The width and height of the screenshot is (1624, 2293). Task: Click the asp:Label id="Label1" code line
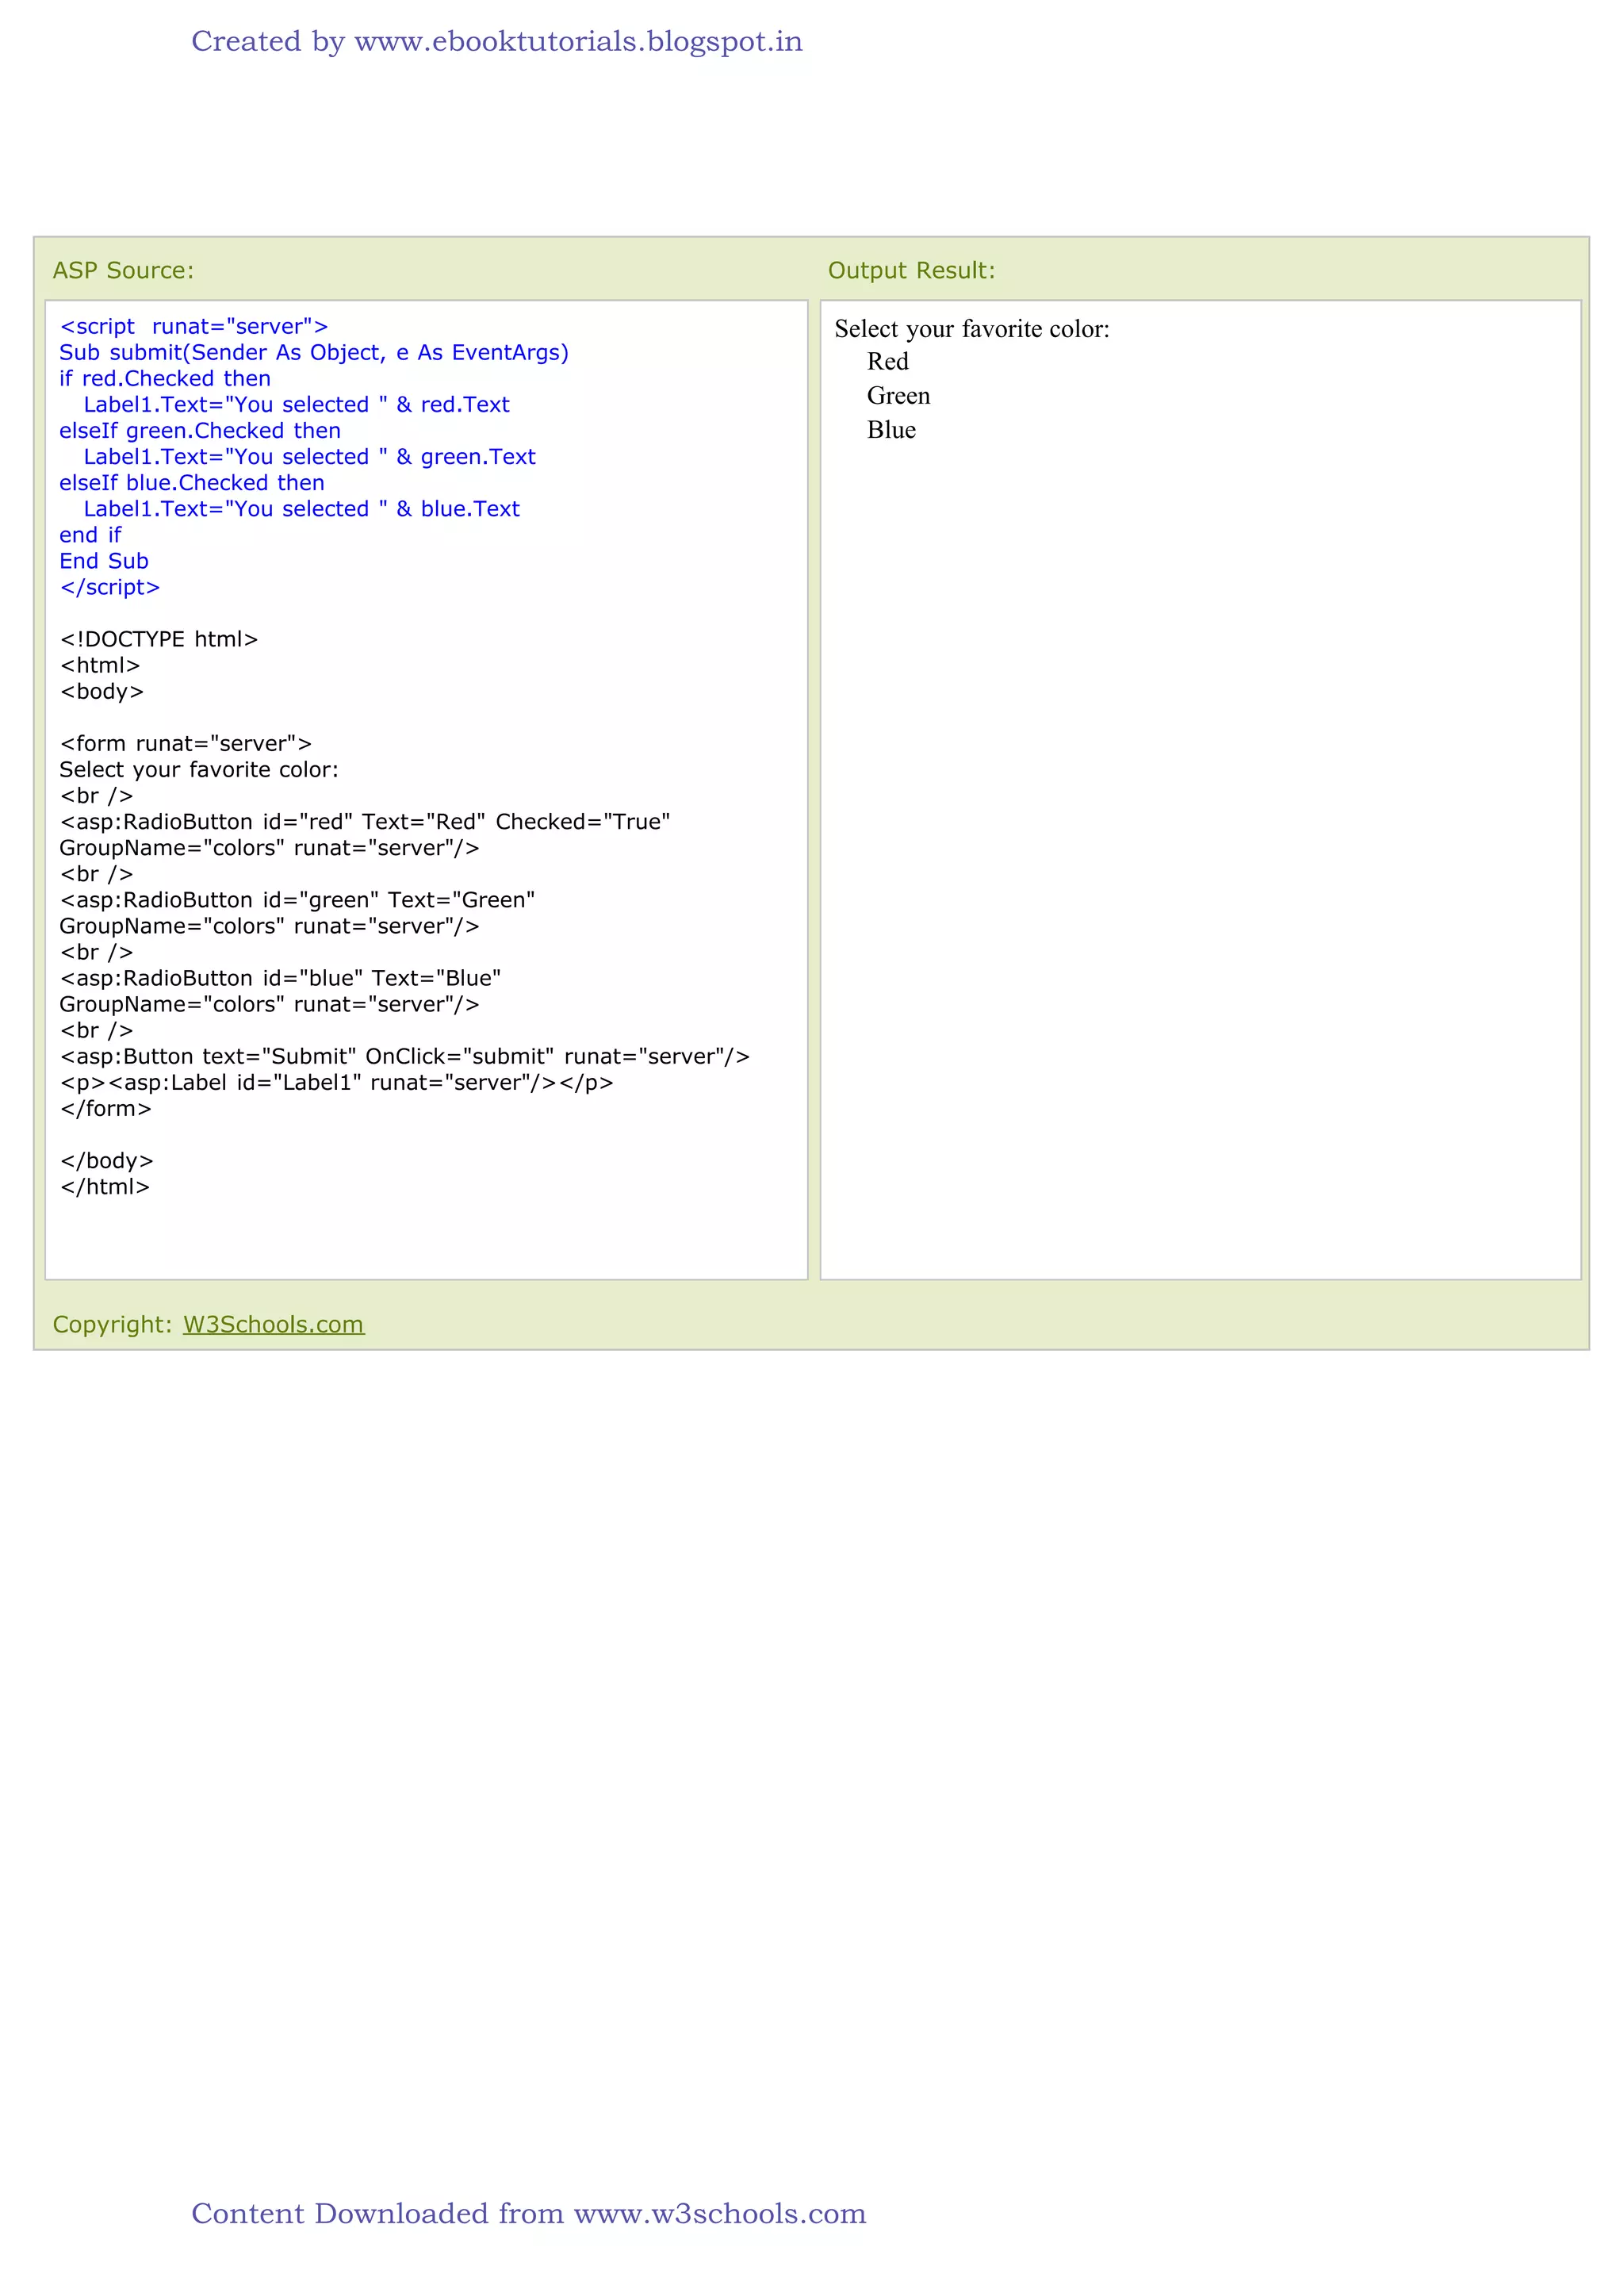[x=337, y=1083]
